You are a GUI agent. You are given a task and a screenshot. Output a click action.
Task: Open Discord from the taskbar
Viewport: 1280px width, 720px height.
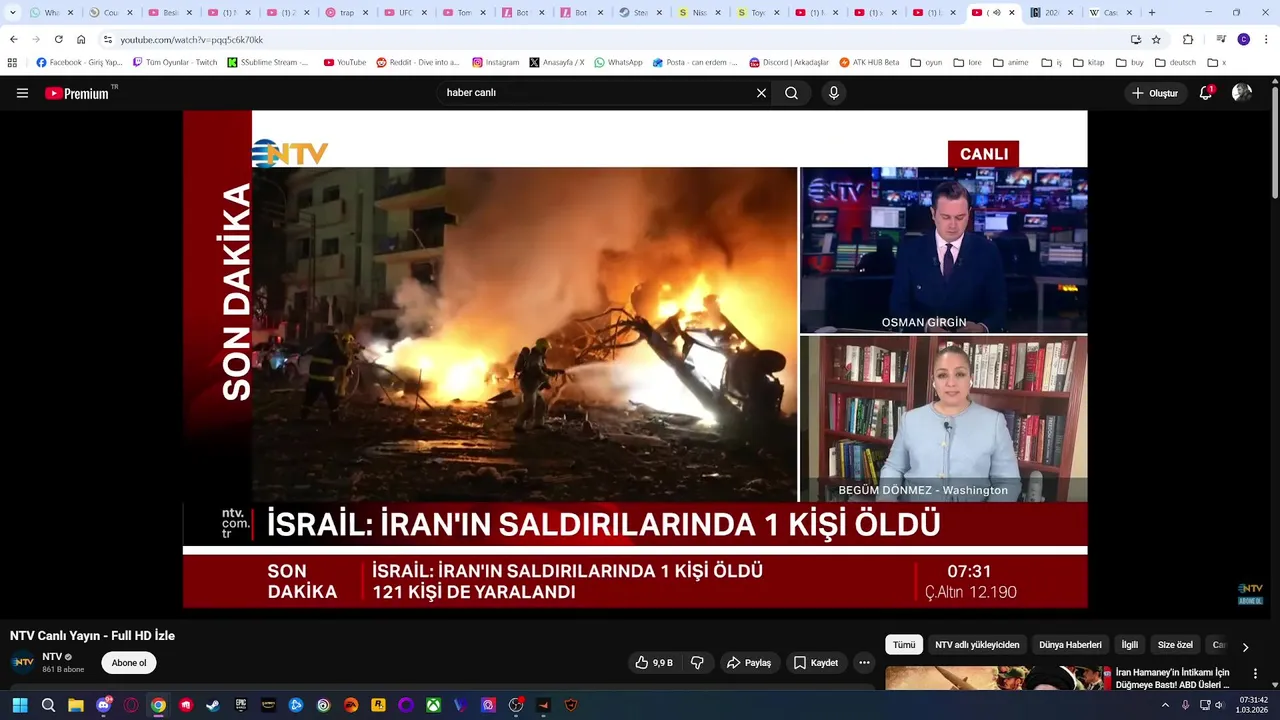(103, 705)
